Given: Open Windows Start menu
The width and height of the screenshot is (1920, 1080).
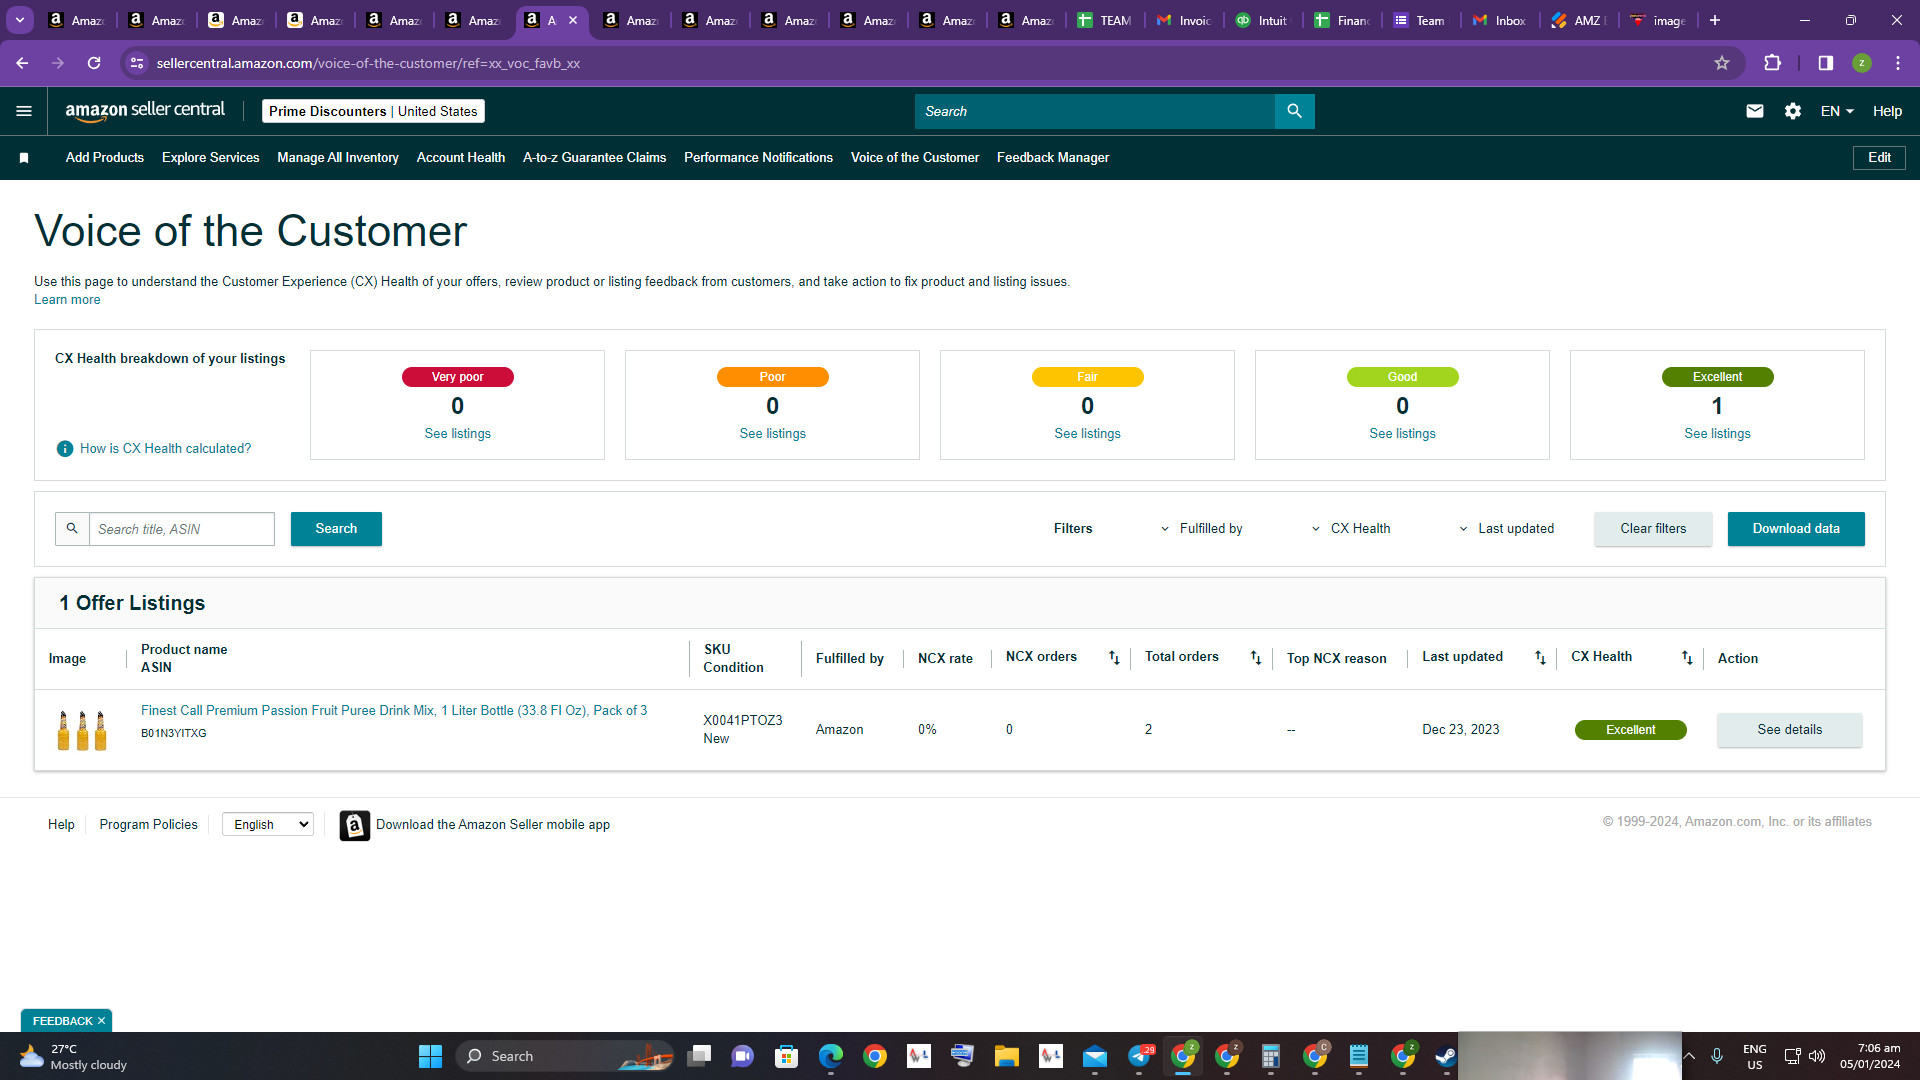Looking at the screenshot, I should click(x=430, y=1056).
